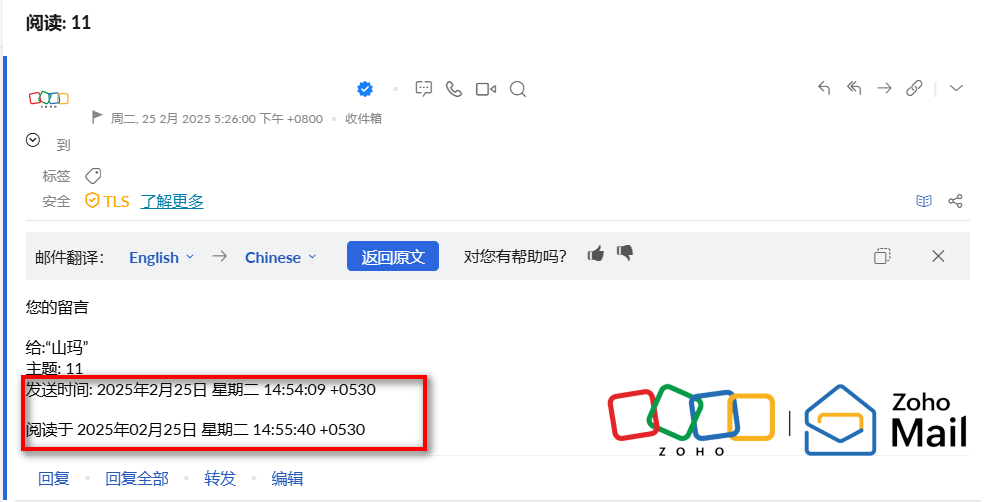Toggle the flag on this email
Screen dimensions: 985x502
point(97,118)
